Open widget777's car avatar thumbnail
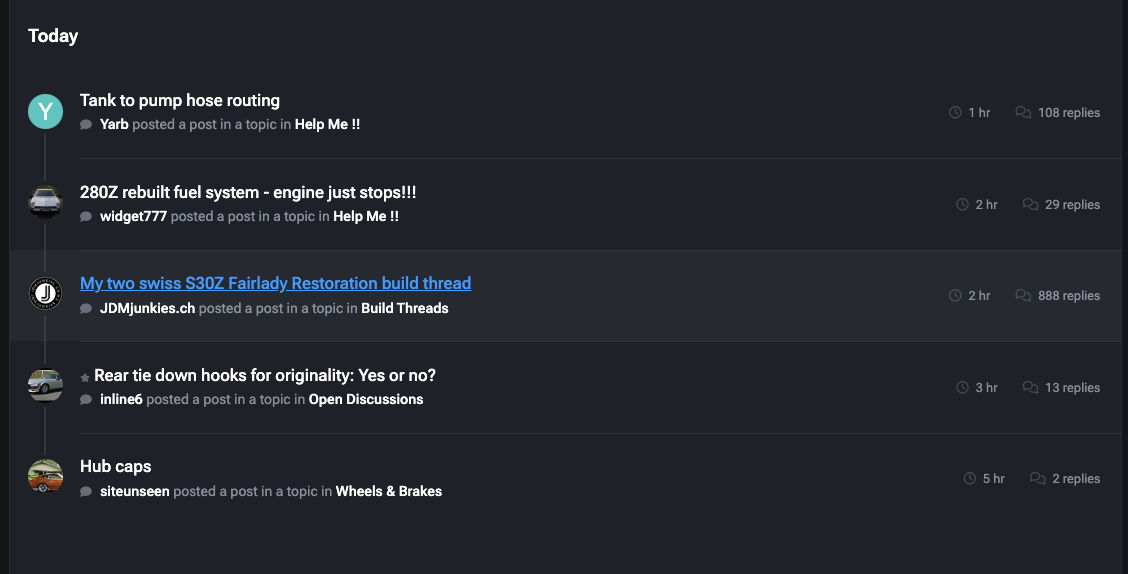Screen dimensions: 1128x574 pyautogui.click(x=45, y=203)
